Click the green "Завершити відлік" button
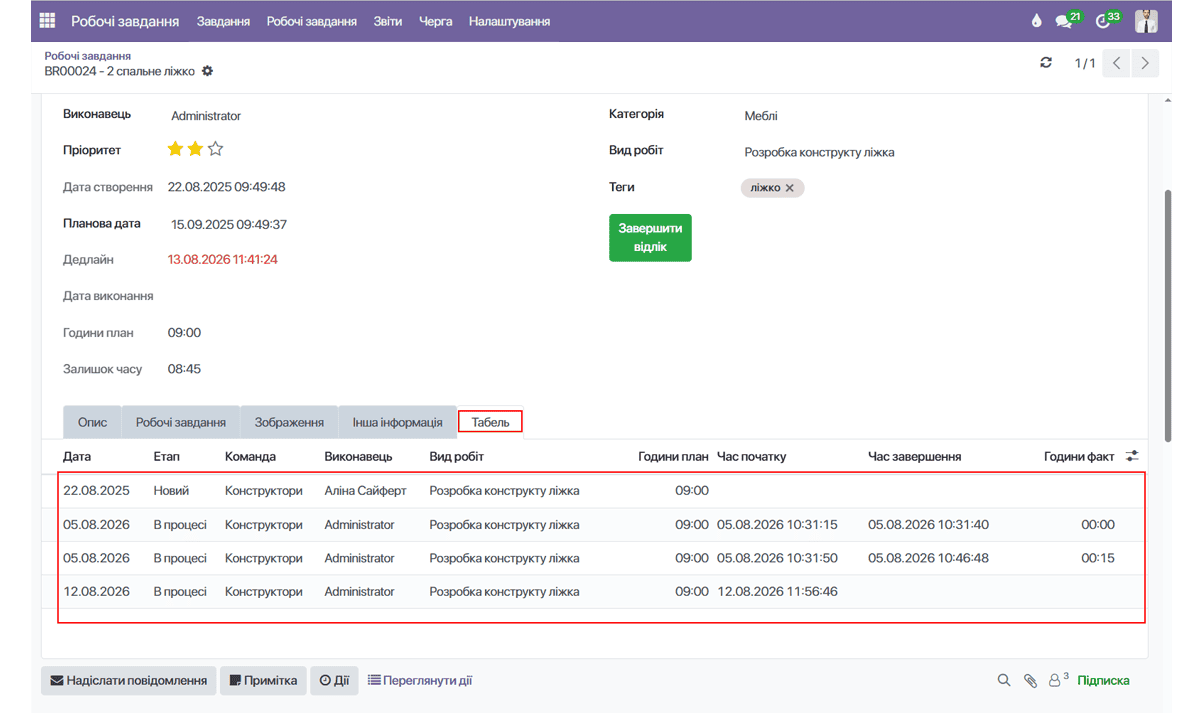 pyautogui.click(x=650, y=238)
